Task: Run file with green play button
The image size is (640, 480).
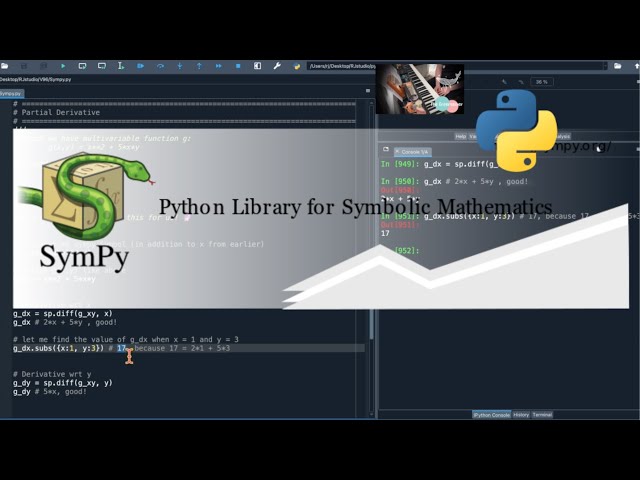Action: tap(63, 66)
